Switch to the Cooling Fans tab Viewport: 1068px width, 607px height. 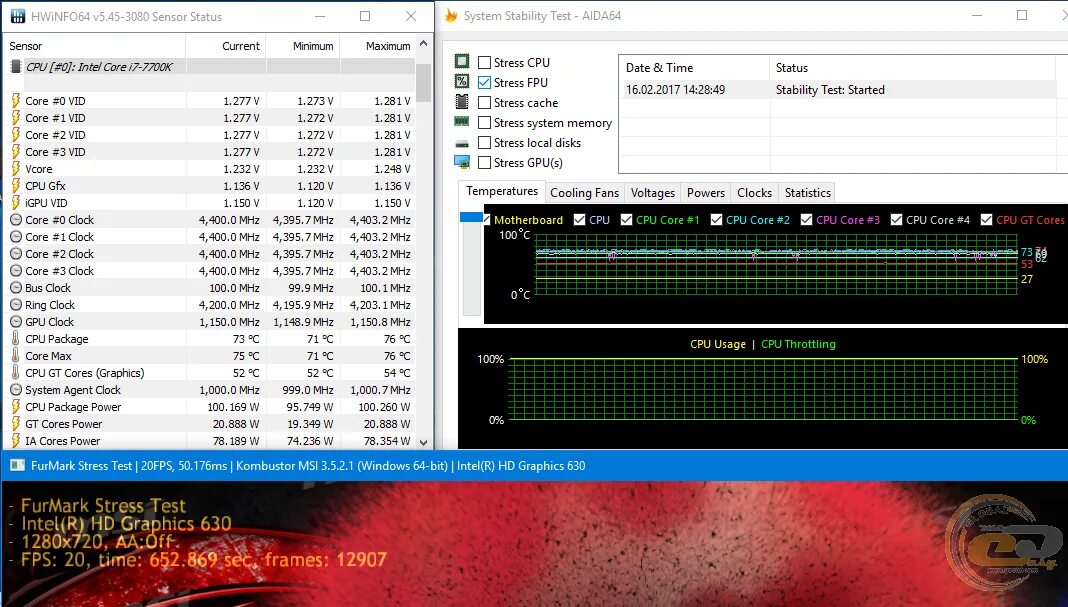pos(584,193)
